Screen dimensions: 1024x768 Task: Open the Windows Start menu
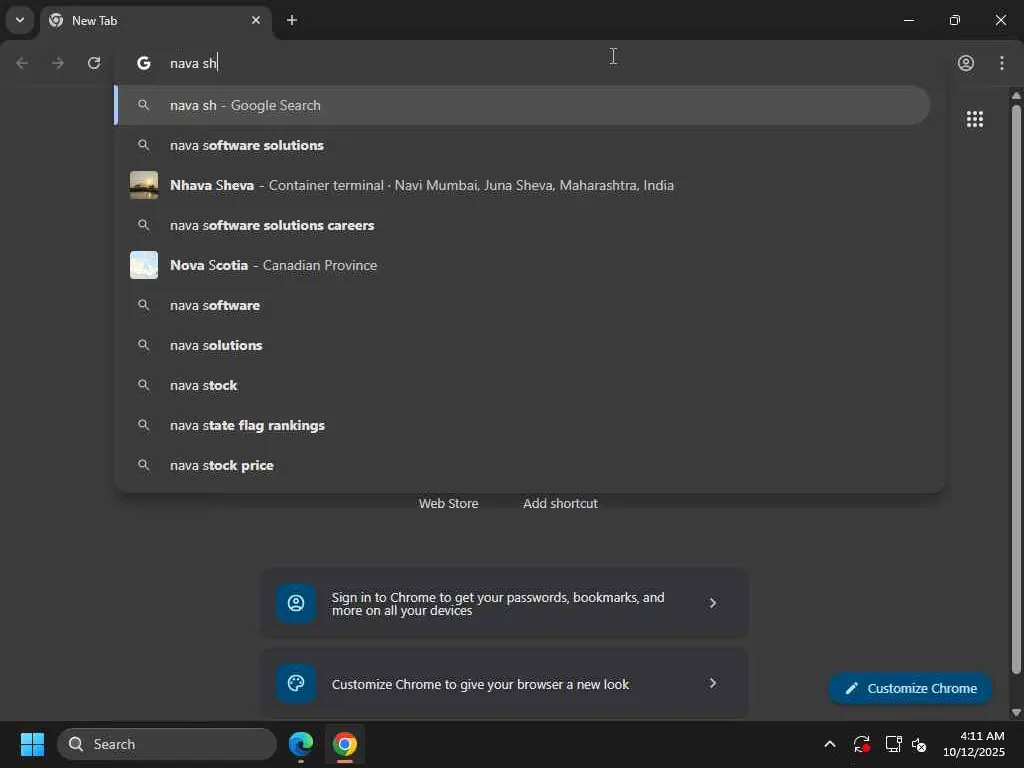[x=32, y=744]
